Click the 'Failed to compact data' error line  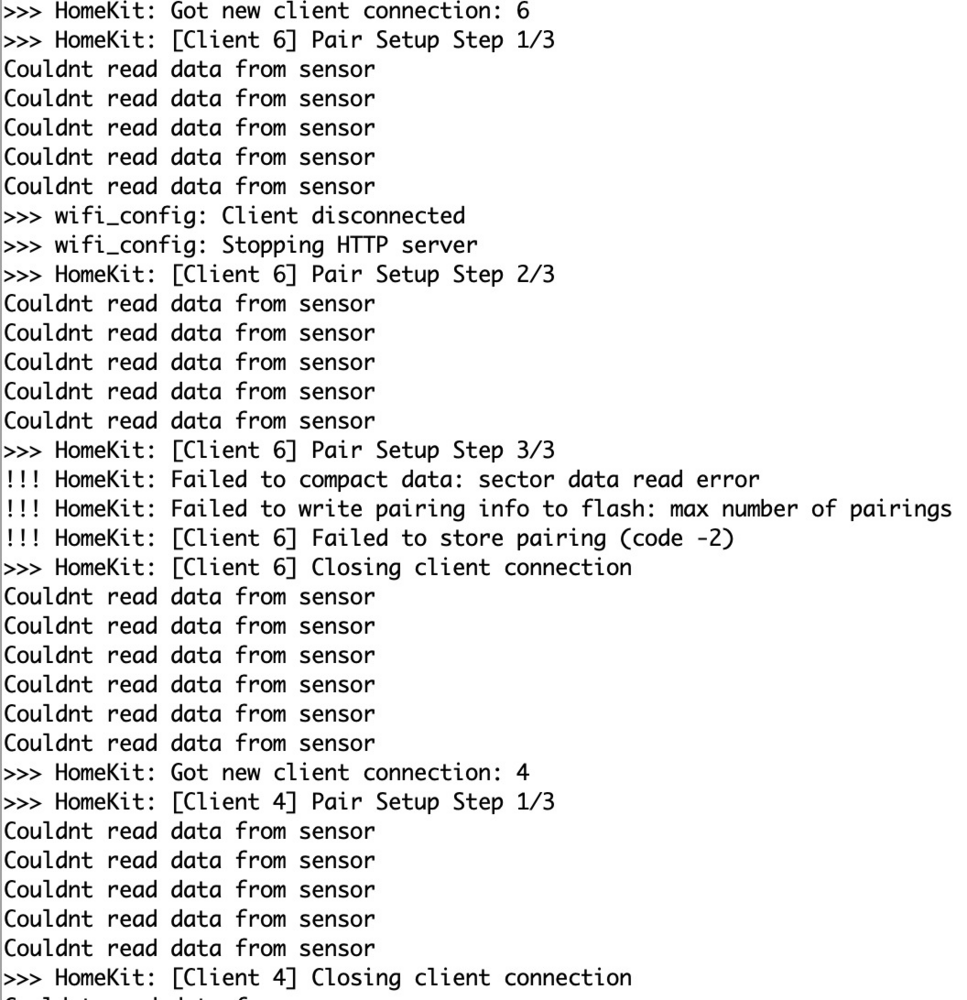point(382,480)
